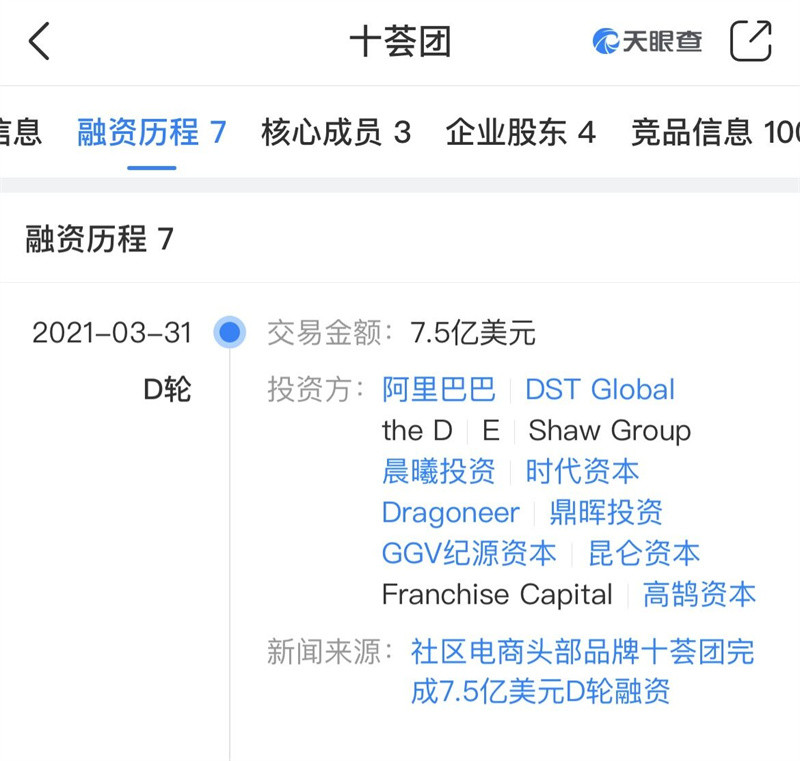Open investor link 阿里巴巴
The width and height of the screenshot is (800, 761).
pyautogui.click(x=438, y=390)
